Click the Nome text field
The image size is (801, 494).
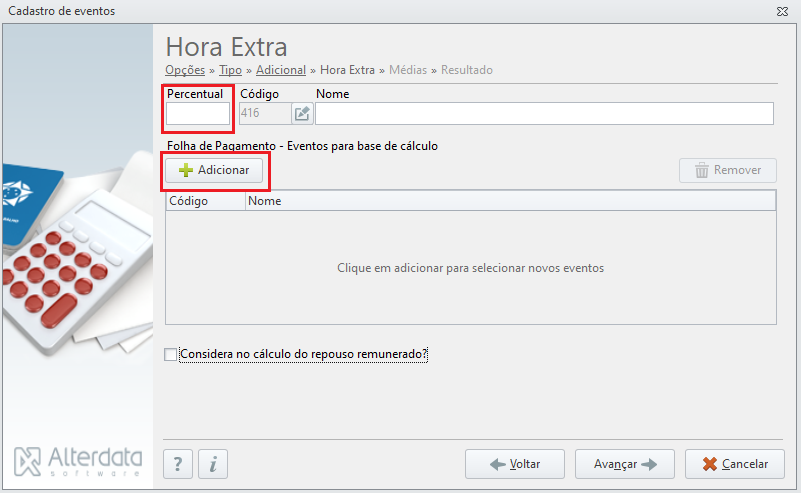coord(544,113)
